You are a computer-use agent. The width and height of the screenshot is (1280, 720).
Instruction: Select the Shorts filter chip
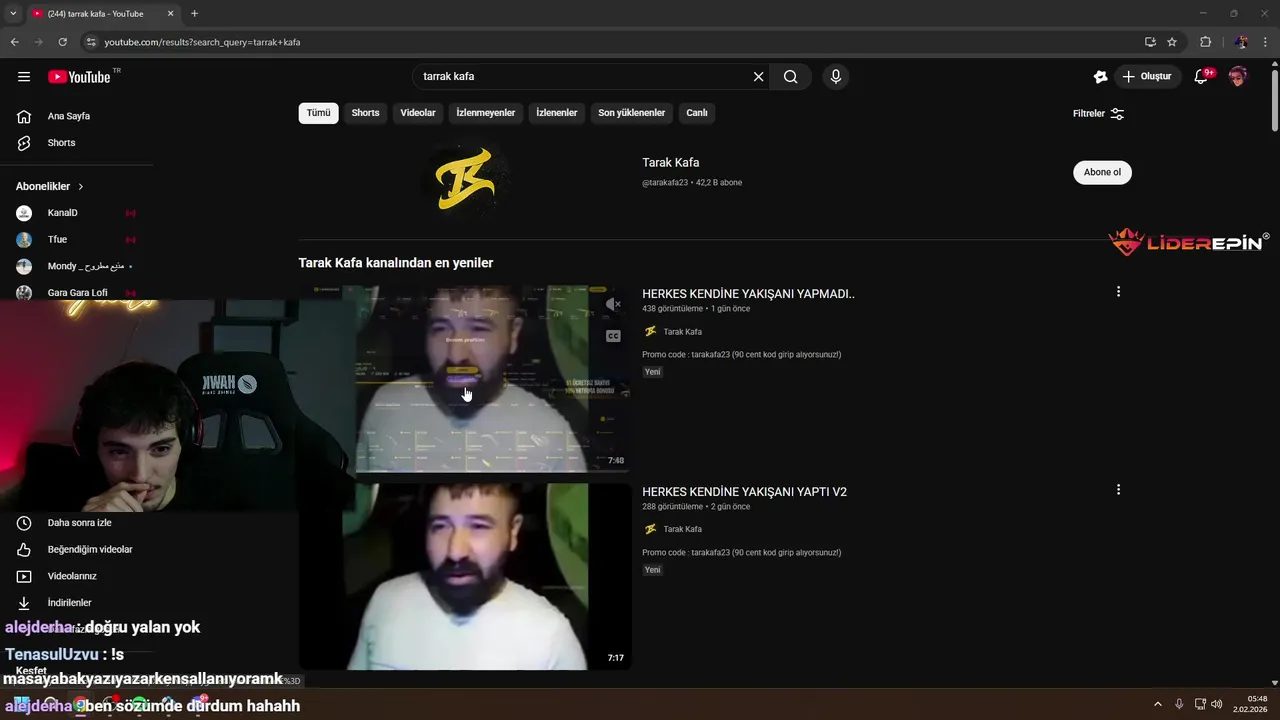coord(365,113)
